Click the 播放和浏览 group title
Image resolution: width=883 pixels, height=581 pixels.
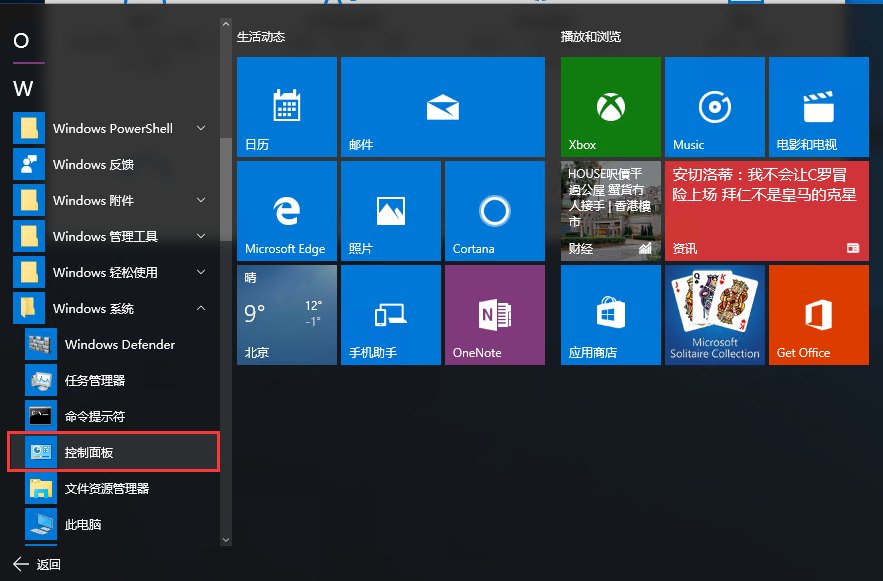[591, 37]
